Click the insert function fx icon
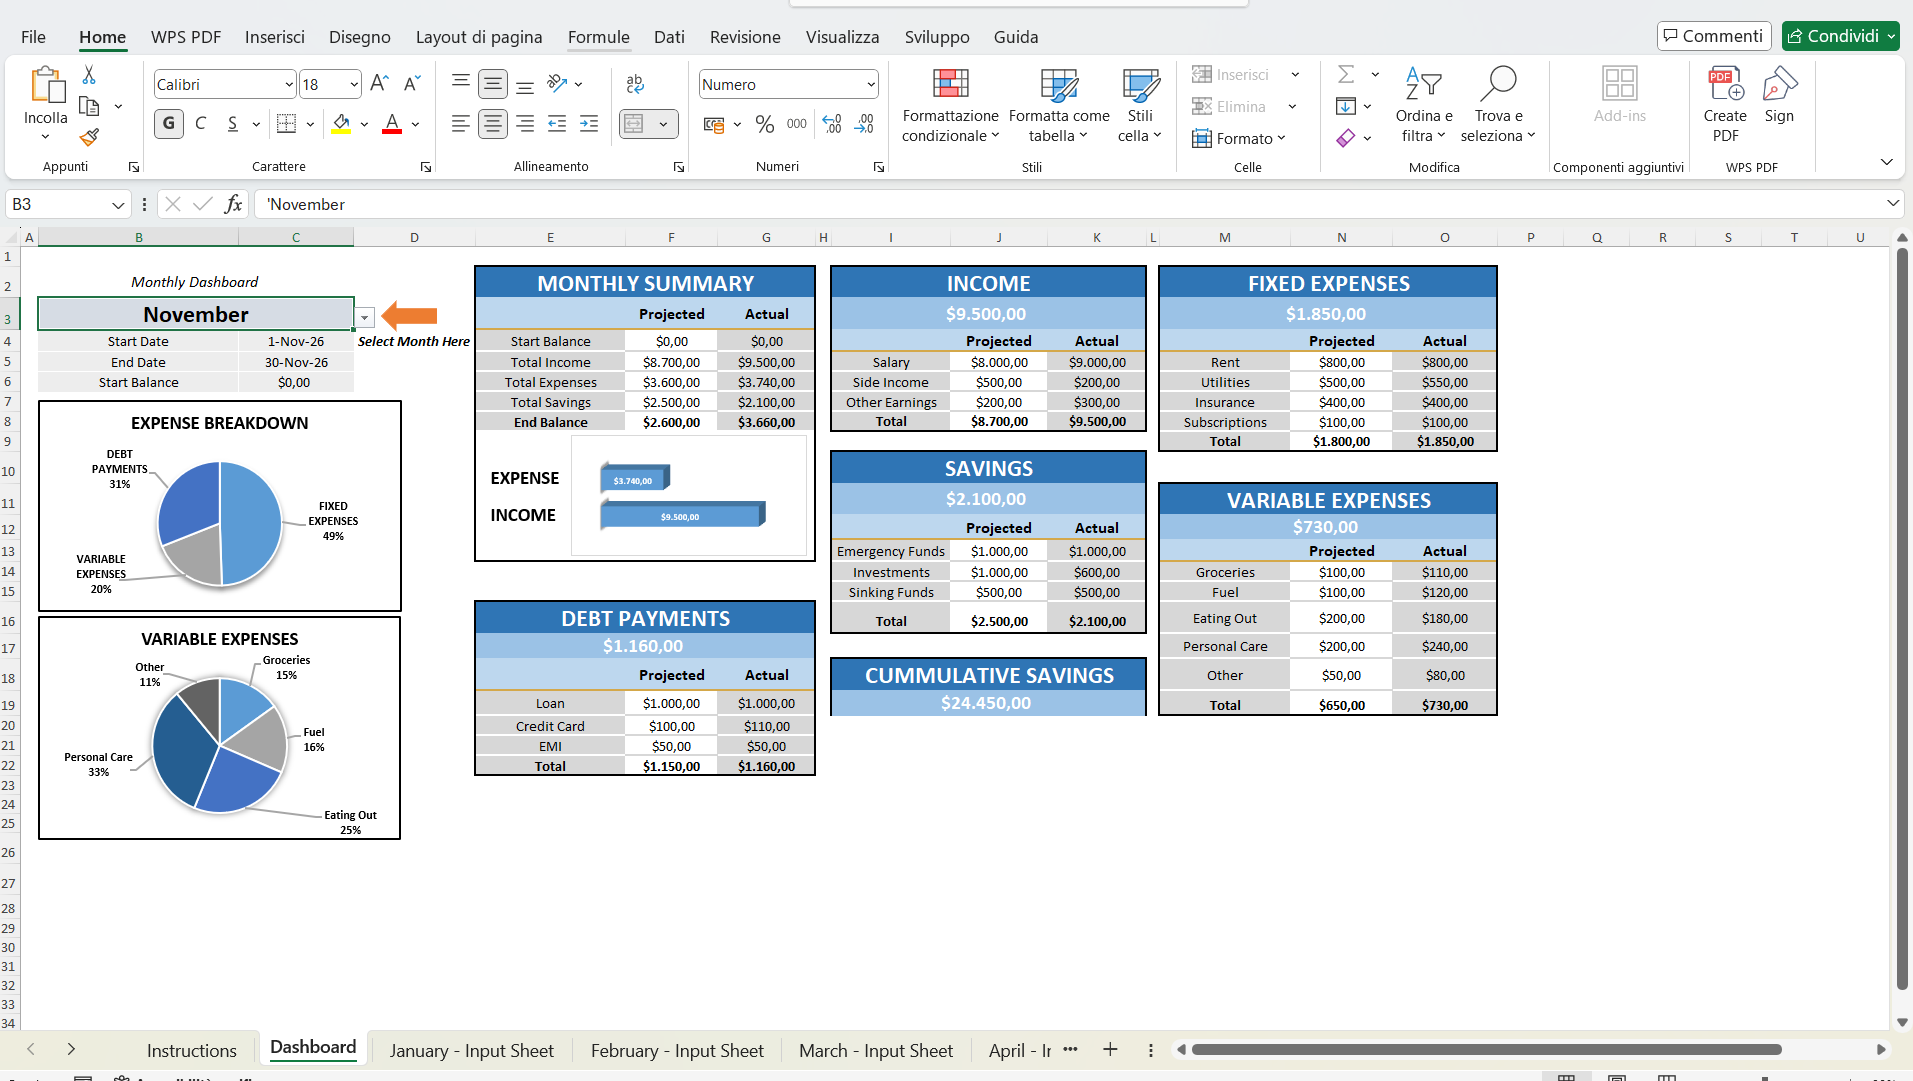This screenshot has width=1913, height=1081. (233, 204)
